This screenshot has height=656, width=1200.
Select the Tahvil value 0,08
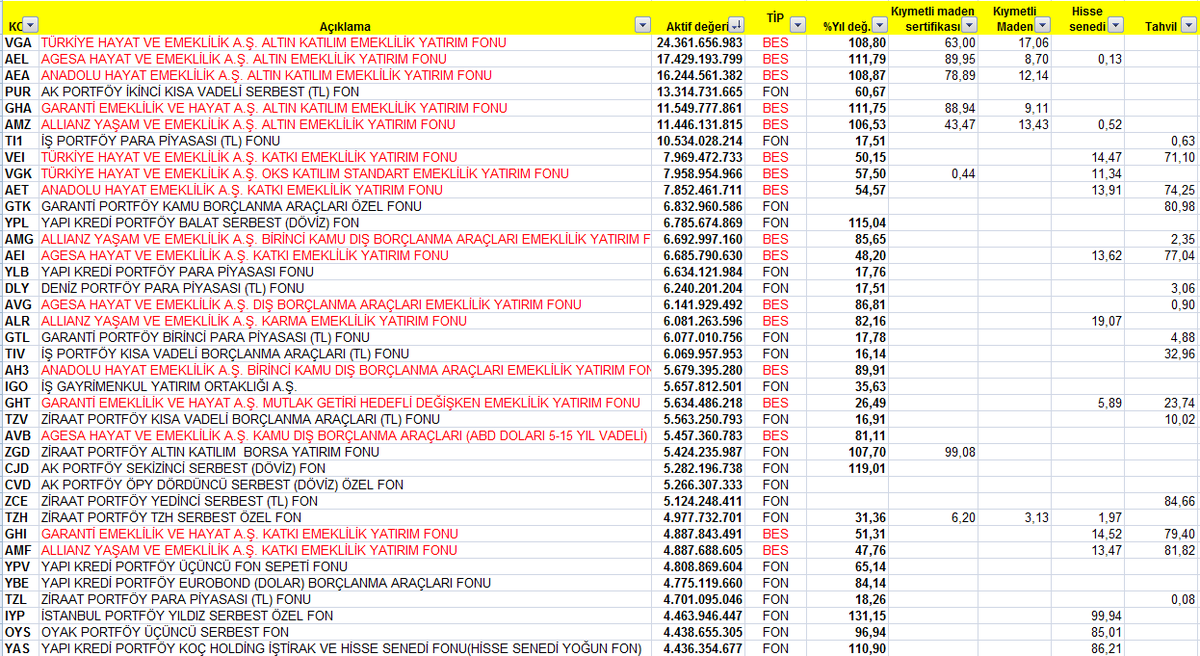tap(1181, 599)
